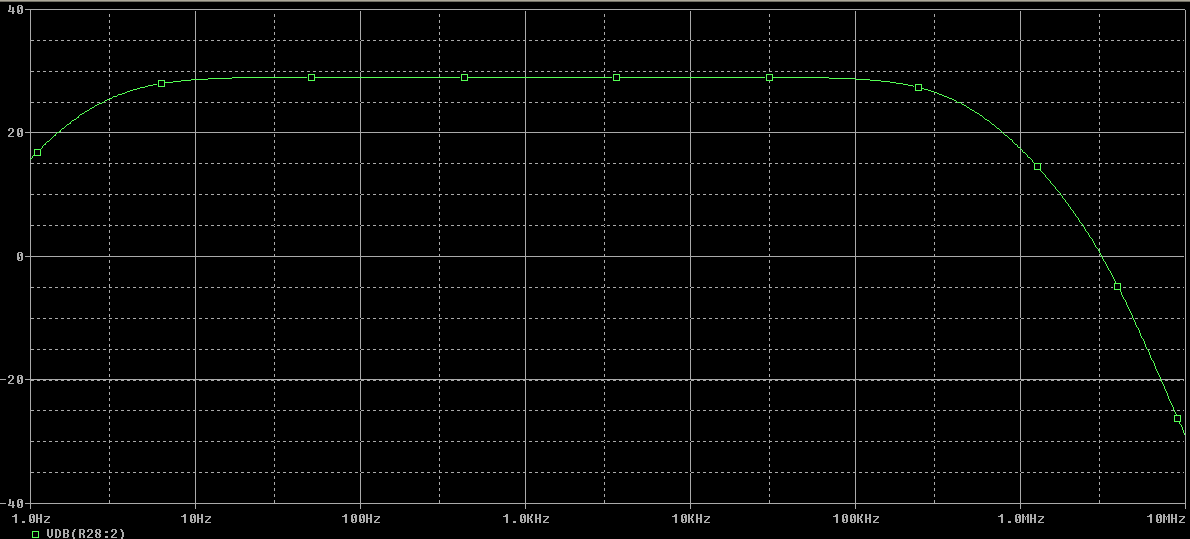
Task: Click trace marker between 1.0KHz and 10KHz
Action: (x=616, y=77)
